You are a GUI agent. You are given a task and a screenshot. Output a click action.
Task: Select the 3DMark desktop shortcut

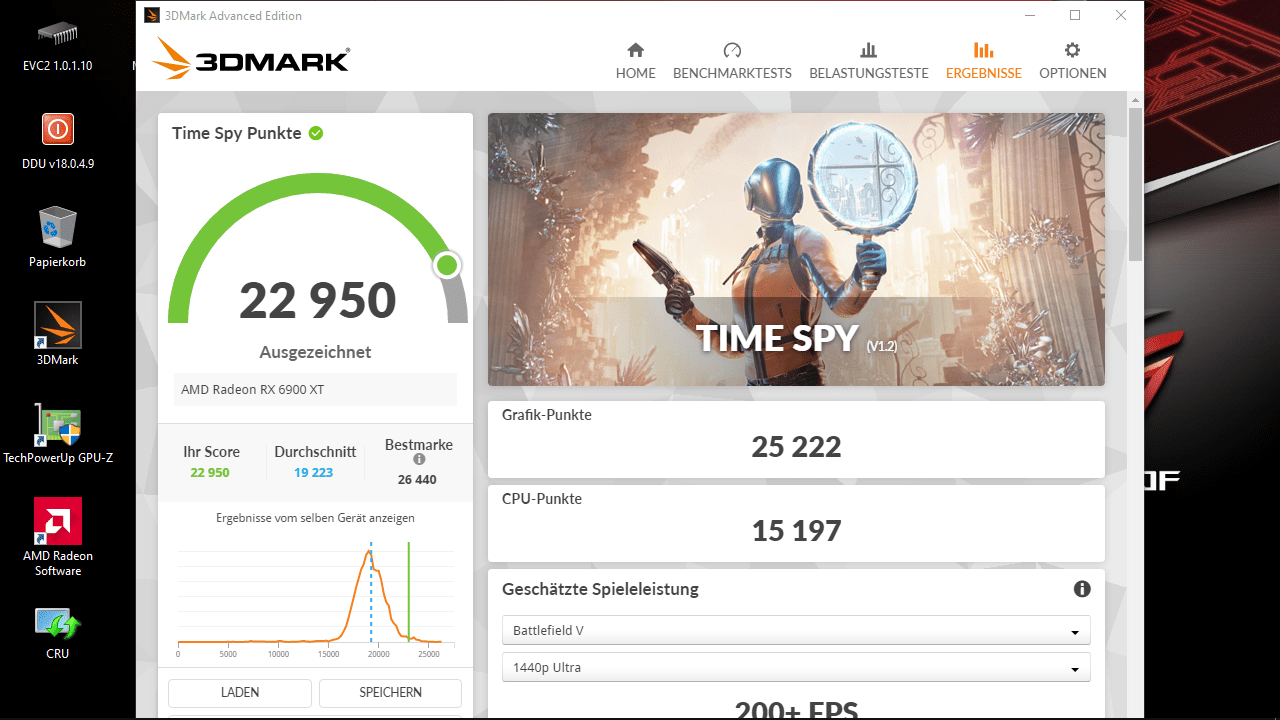(x=57, y=335)
